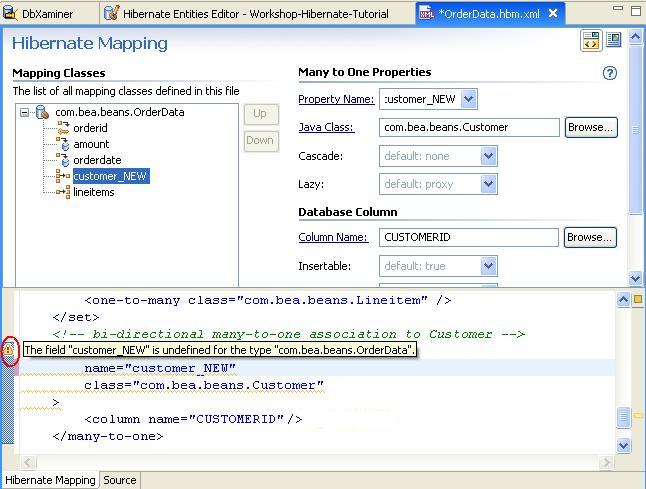The height and width of the screenshot is (489, 646).
Task: Click the name="customer_NEW" source line
Action: [x=160, y=368]
